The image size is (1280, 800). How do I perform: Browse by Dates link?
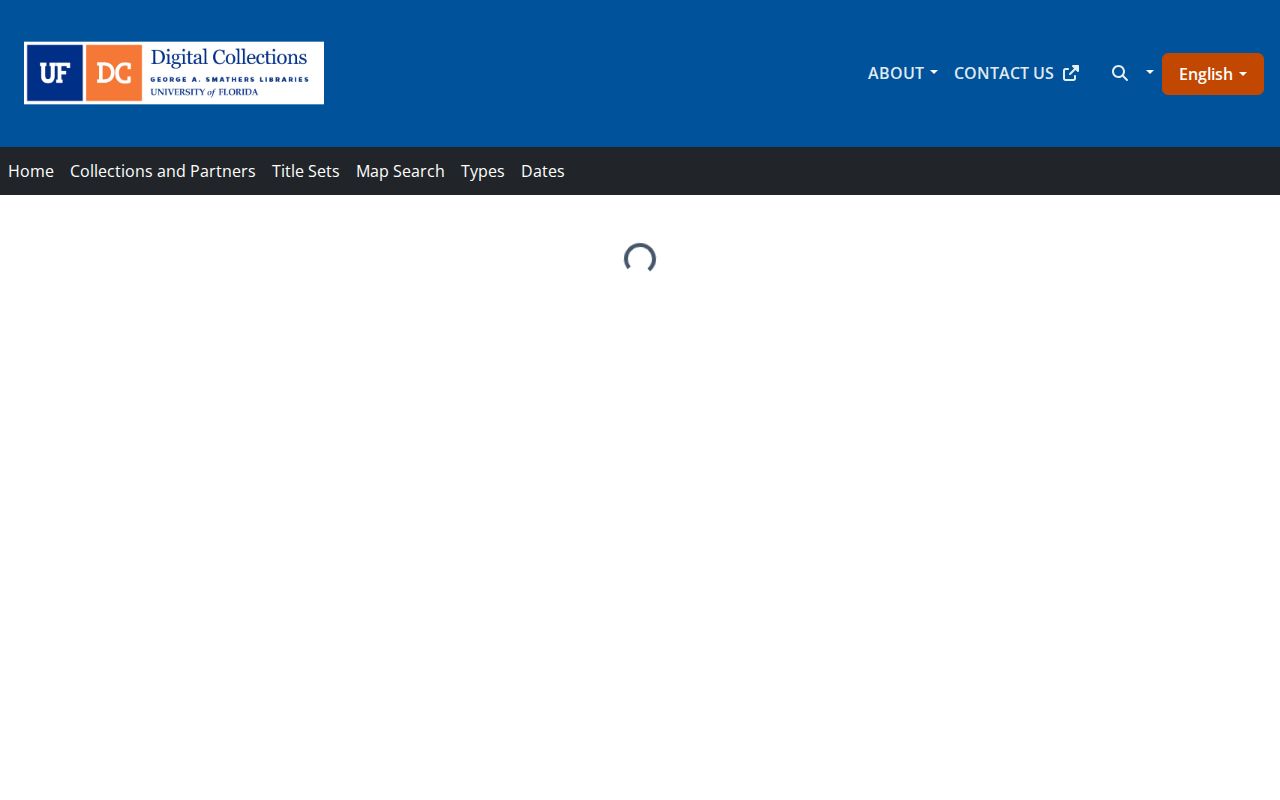(543, 171)
